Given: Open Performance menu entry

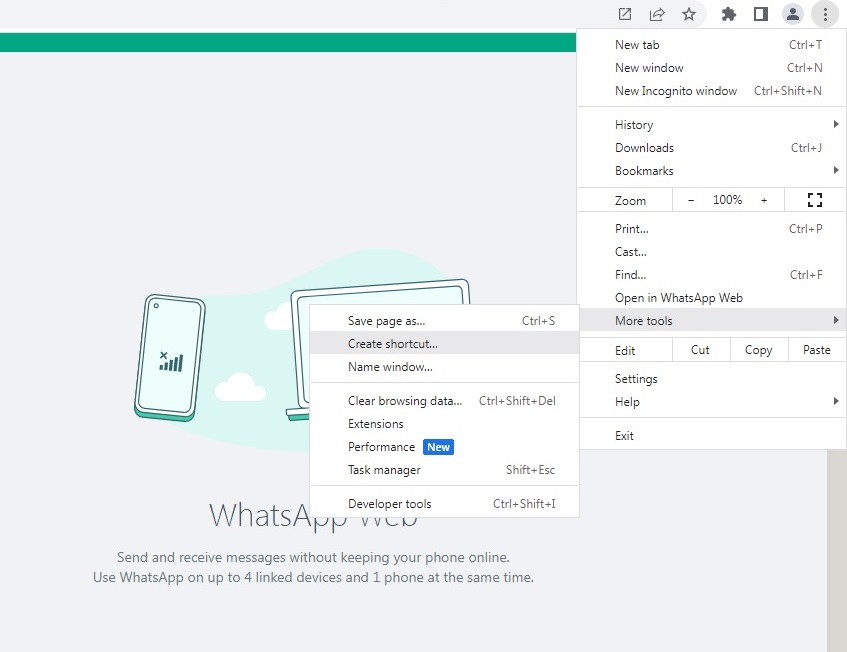Looking at the screenshot, I should [444, 447].
